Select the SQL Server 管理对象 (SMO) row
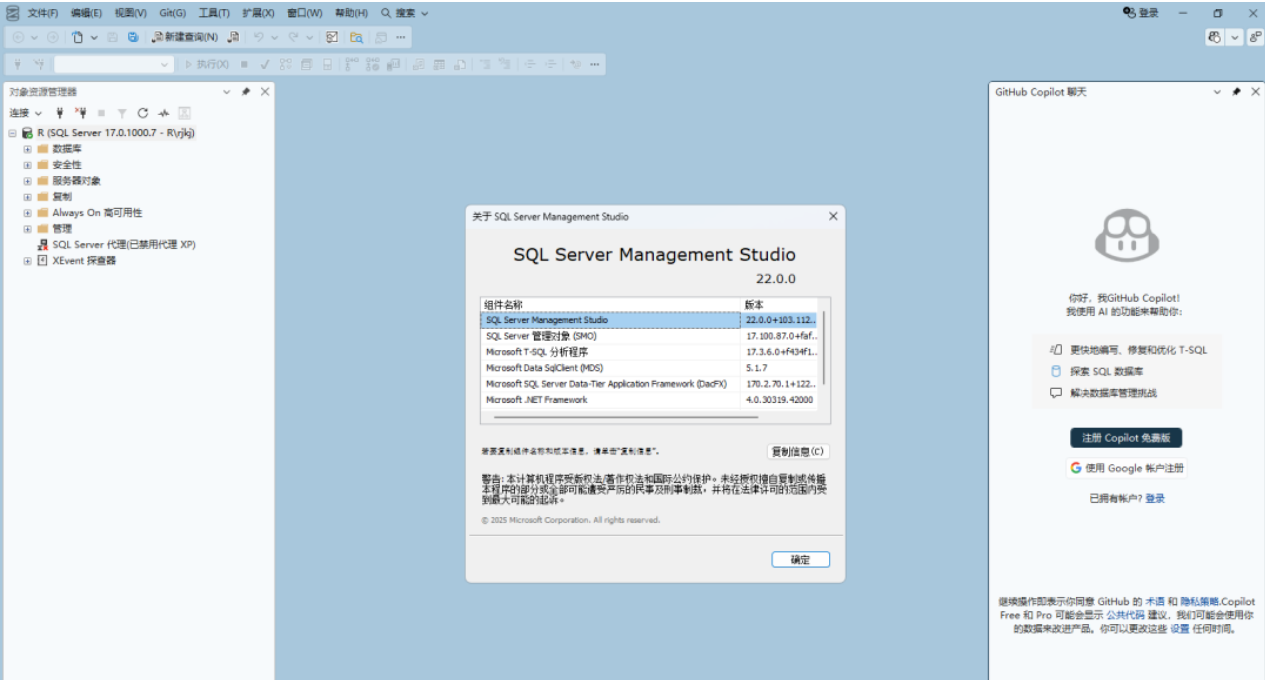Image resolution: width=1265 pixels, height=680 pixels. point(650,336)
